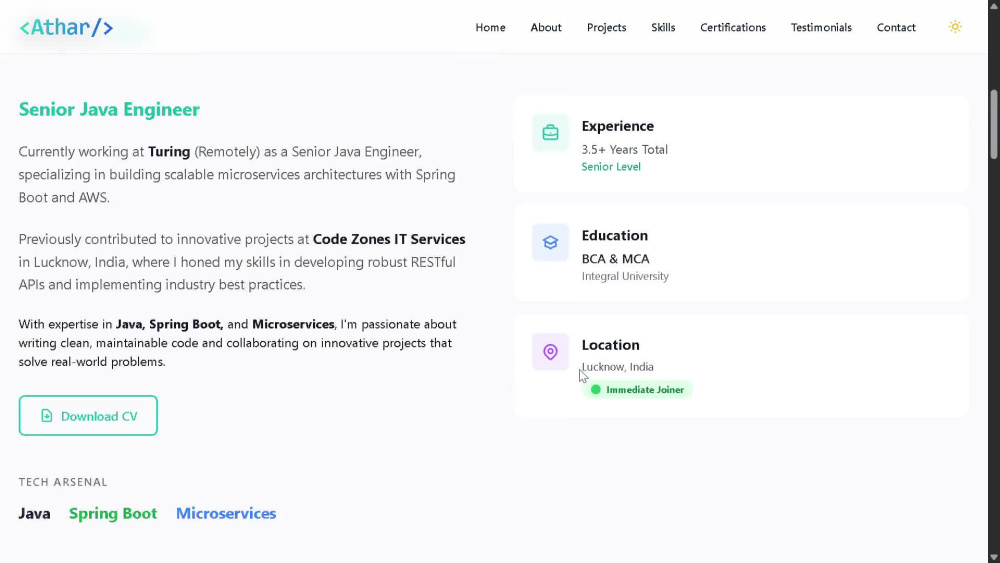Go to Testimonials section

821,27
